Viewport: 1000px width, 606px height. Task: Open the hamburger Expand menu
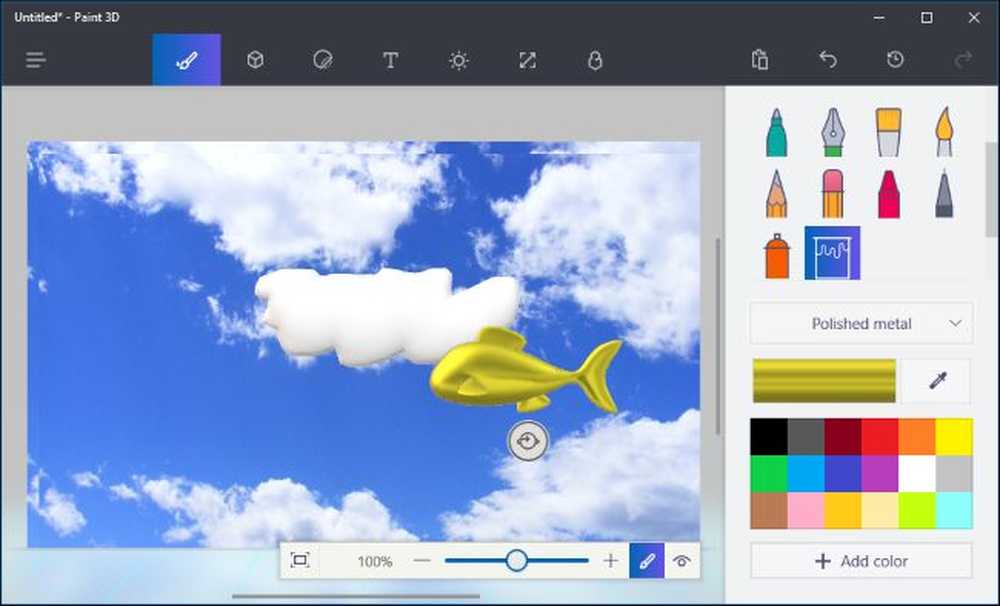click(x=36, y=61)
